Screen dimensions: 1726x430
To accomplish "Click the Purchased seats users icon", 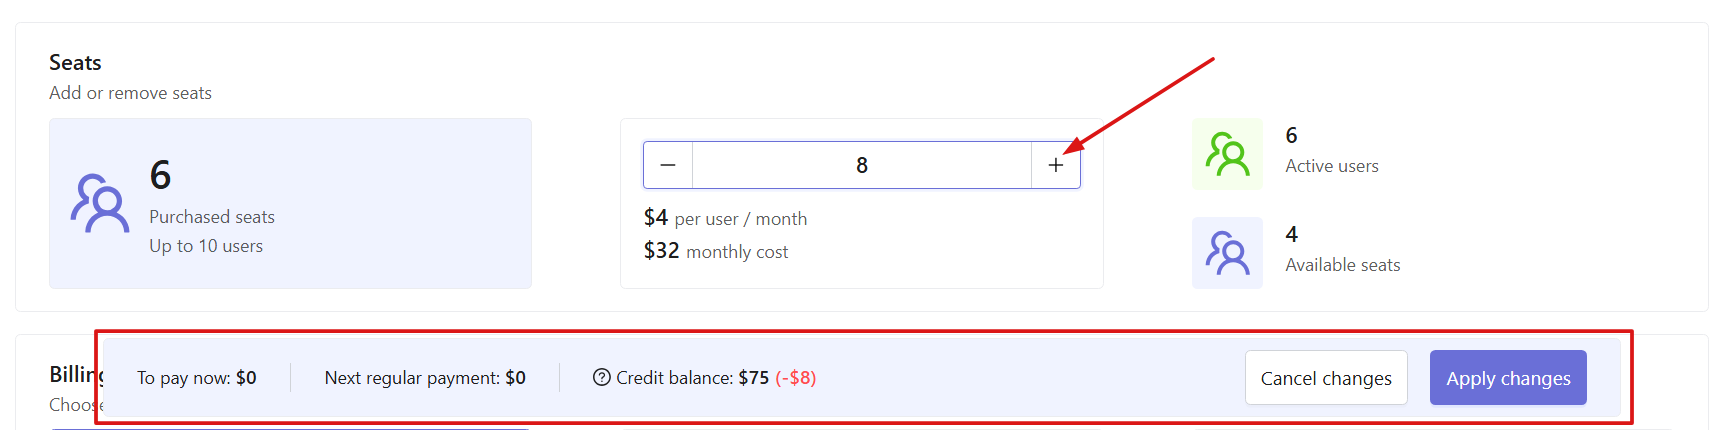I will [99, 203].
